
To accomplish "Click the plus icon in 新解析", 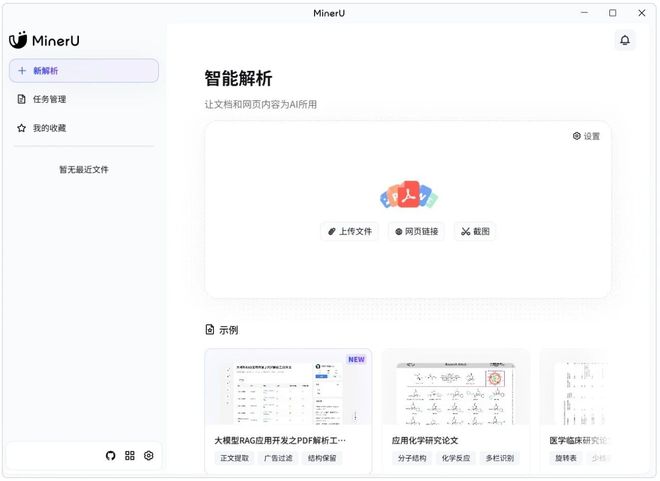I will [22, 71].
